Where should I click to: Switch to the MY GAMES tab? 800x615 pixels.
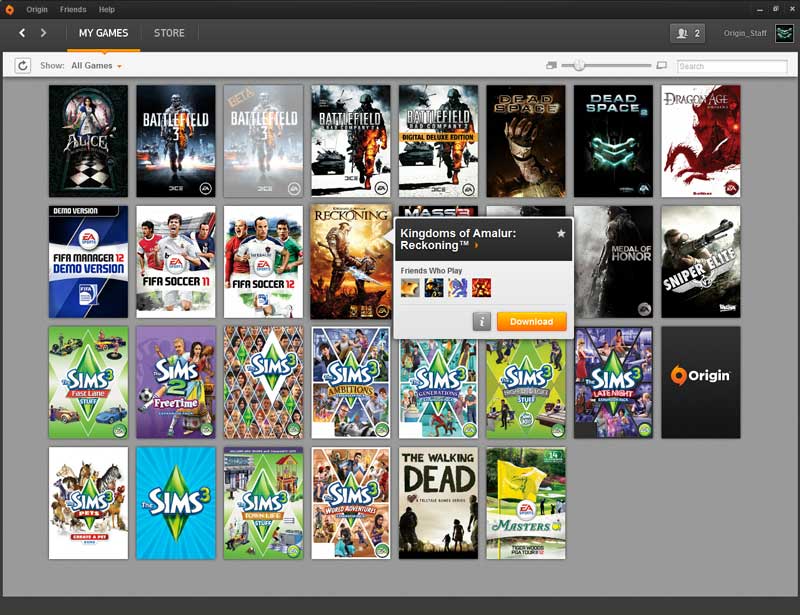[x=104, y=33]
